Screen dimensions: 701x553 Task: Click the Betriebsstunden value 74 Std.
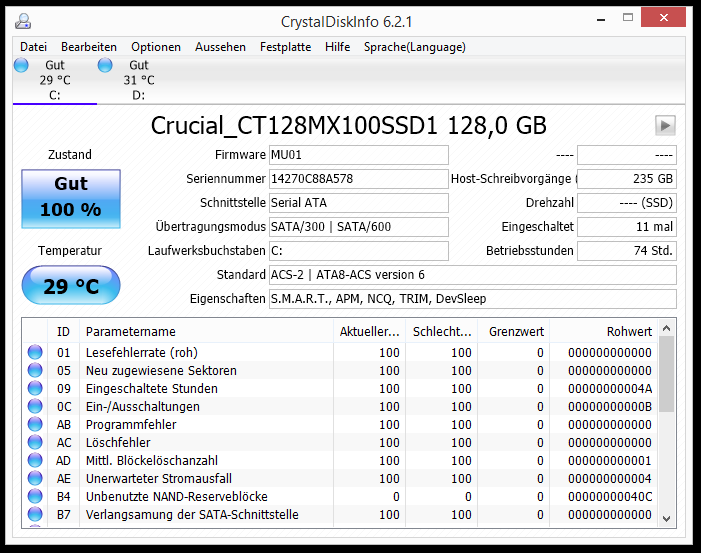pyautogui.click(x=627, y=251)
